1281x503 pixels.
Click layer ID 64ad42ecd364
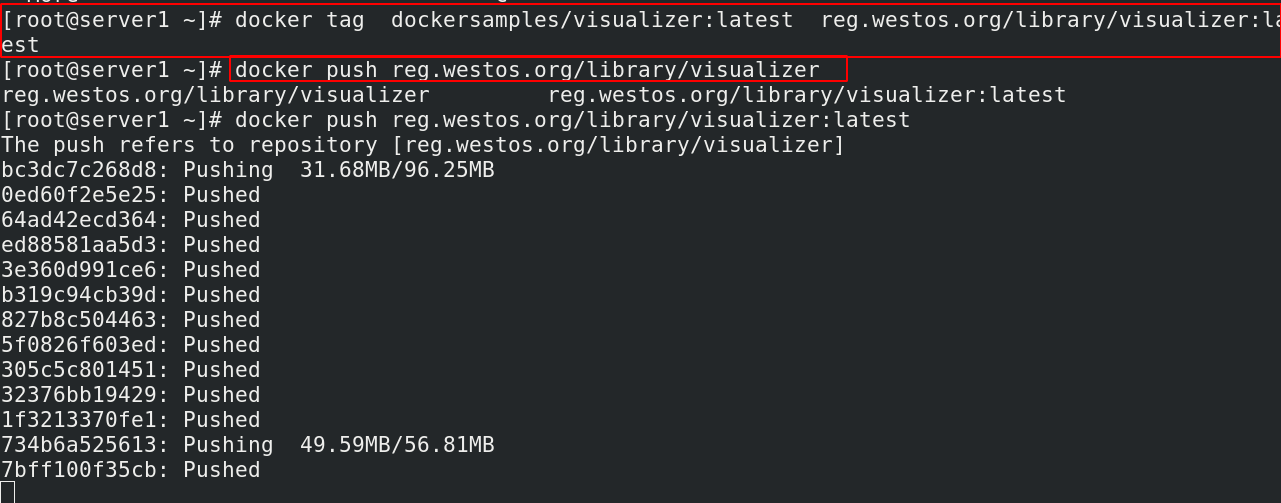[x=79, y=220]
